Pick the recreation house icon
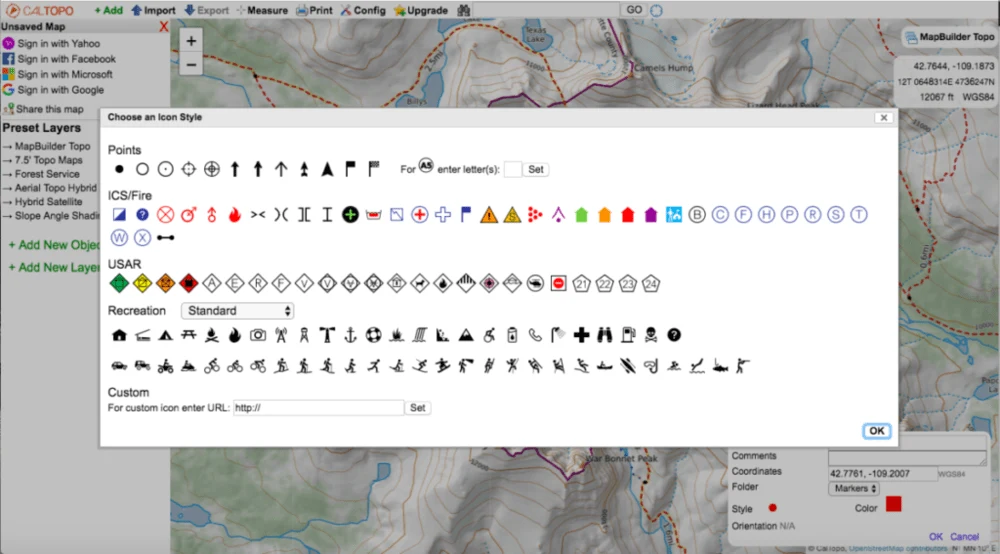Screen dimensions: 1000x554 point(119,335)
